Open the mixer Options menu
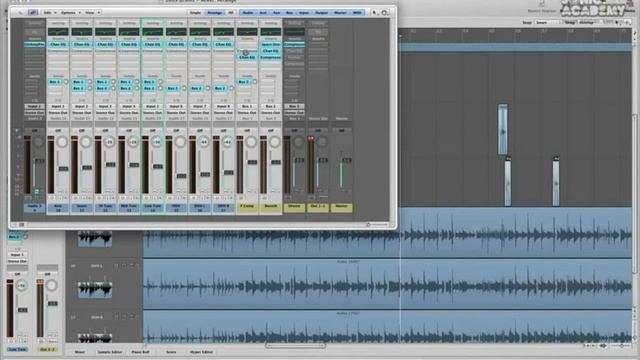 click(x=70, y=13)
